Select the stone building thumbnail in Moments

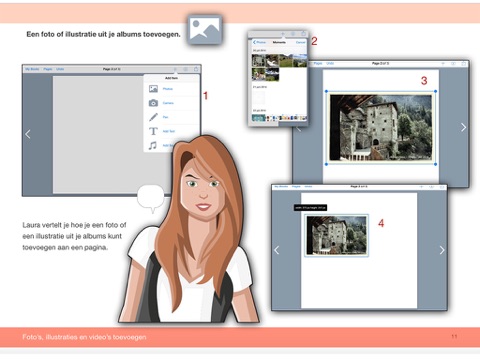[x=258, y=61]
